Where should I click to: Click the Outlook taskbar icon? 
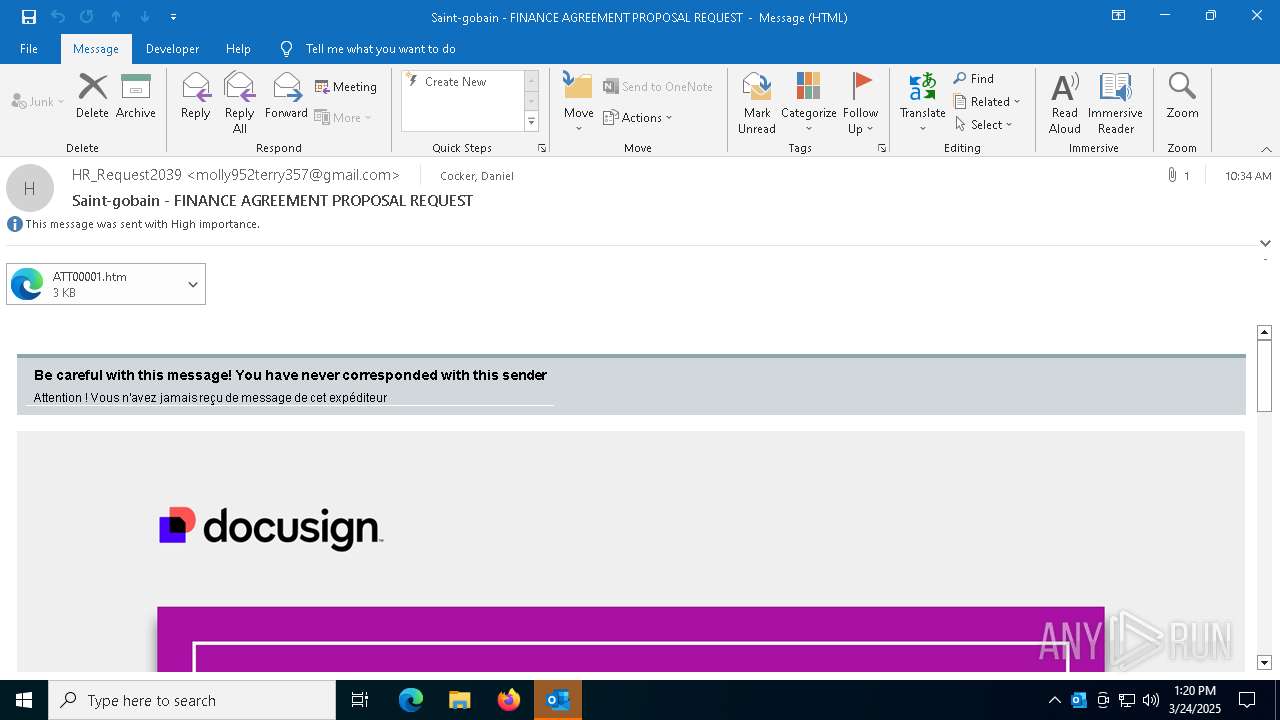557,700
